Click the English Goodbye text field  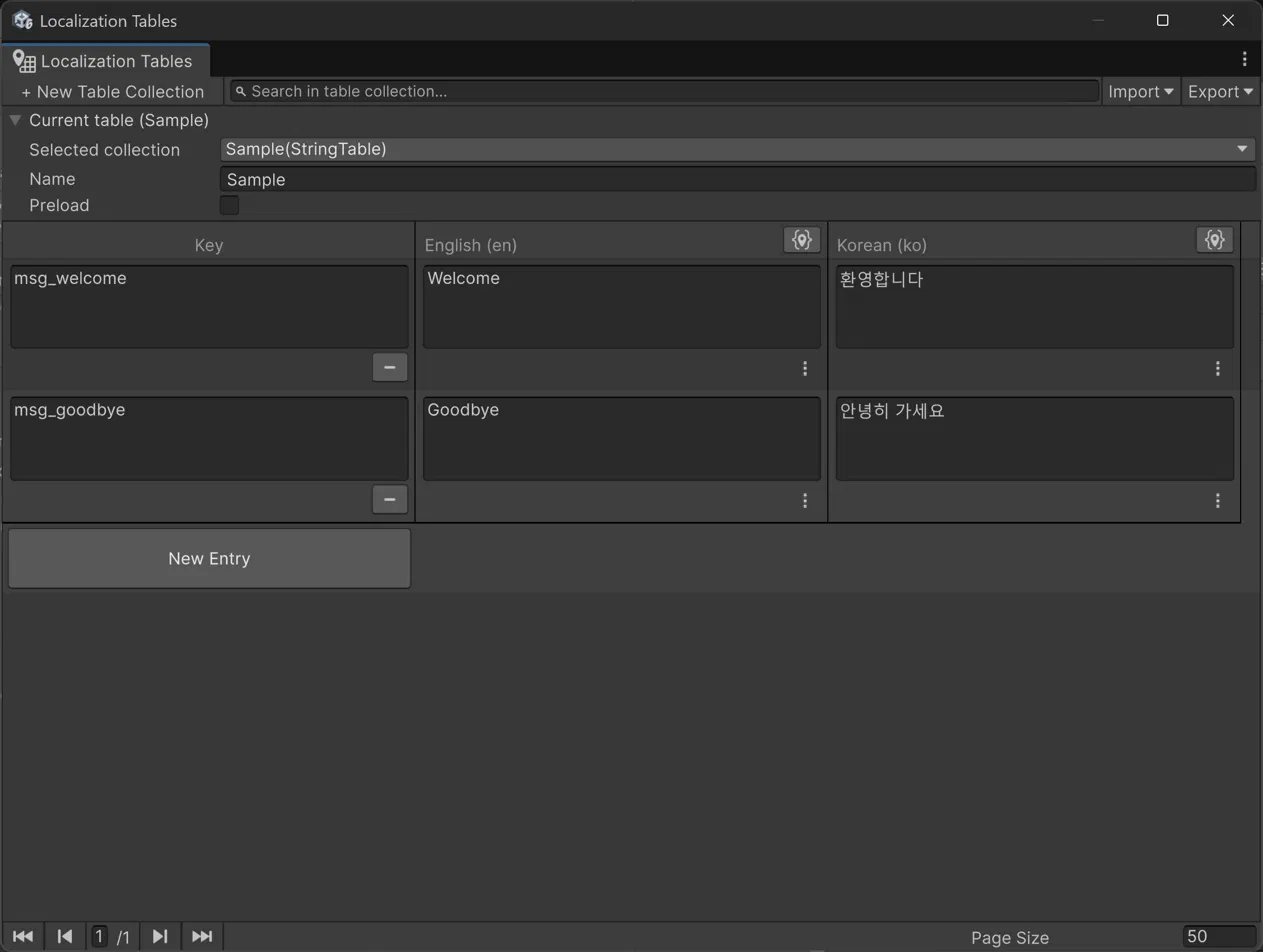tap(622, 438)
